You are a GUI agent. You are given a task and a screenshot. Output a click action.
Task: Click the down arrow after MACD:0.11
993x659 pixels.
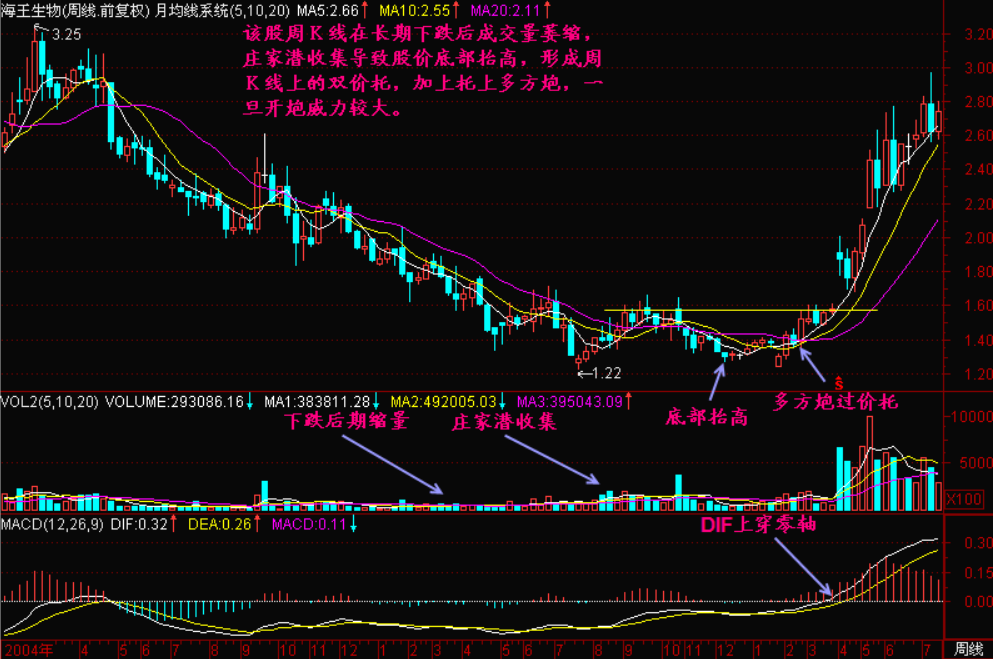[353, 525]
